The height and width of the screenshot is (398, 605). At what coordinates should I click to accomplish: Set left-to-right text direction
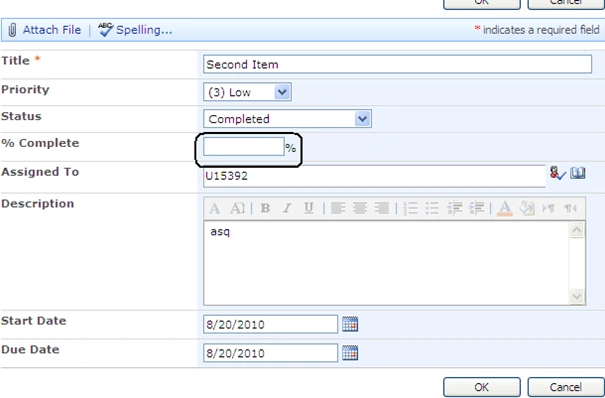click(548, 209)
